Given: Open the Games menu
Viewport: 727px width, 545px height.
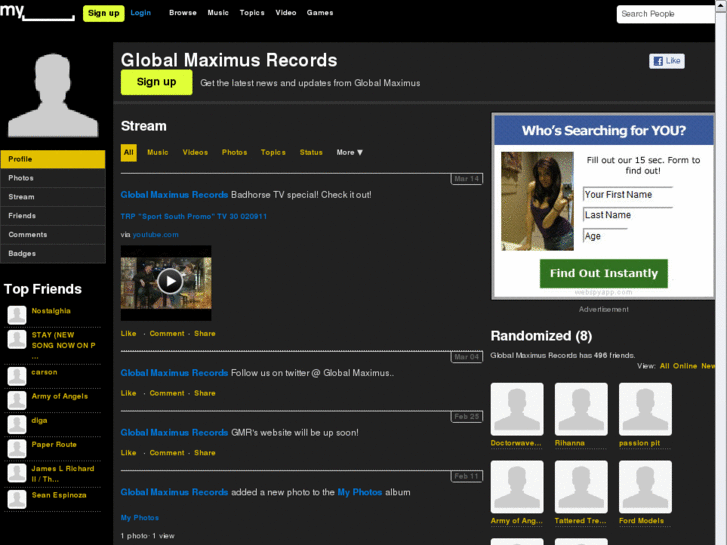Looking at the screenshot, I should [x=319, y=13].
